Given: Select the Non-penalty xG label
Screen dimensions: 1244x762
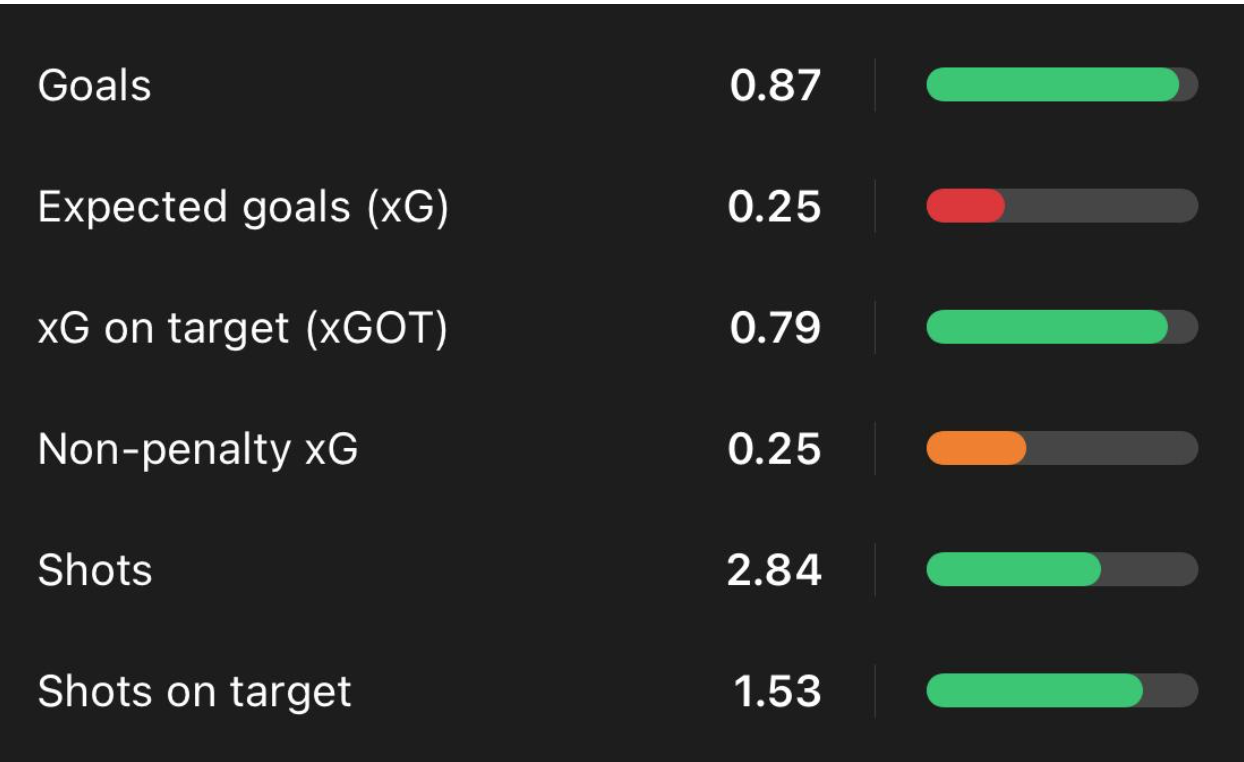Looking at the screenshot, I should (198, 449).
